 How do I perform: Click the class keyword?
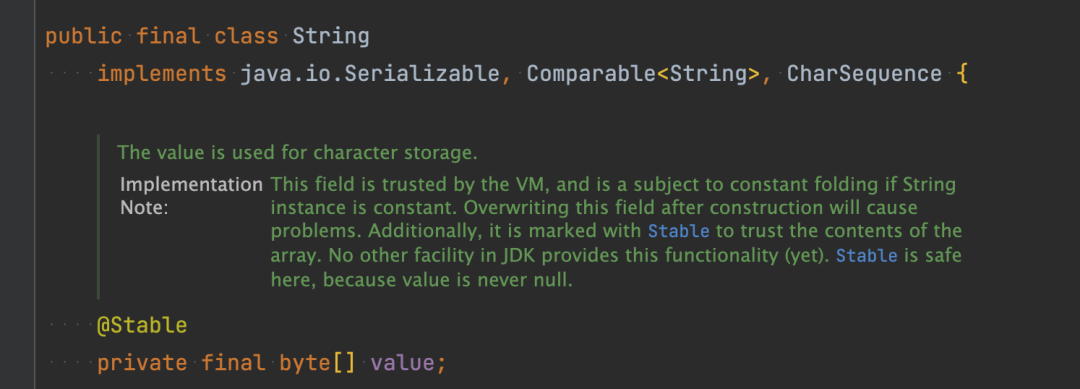coord(247,36)
